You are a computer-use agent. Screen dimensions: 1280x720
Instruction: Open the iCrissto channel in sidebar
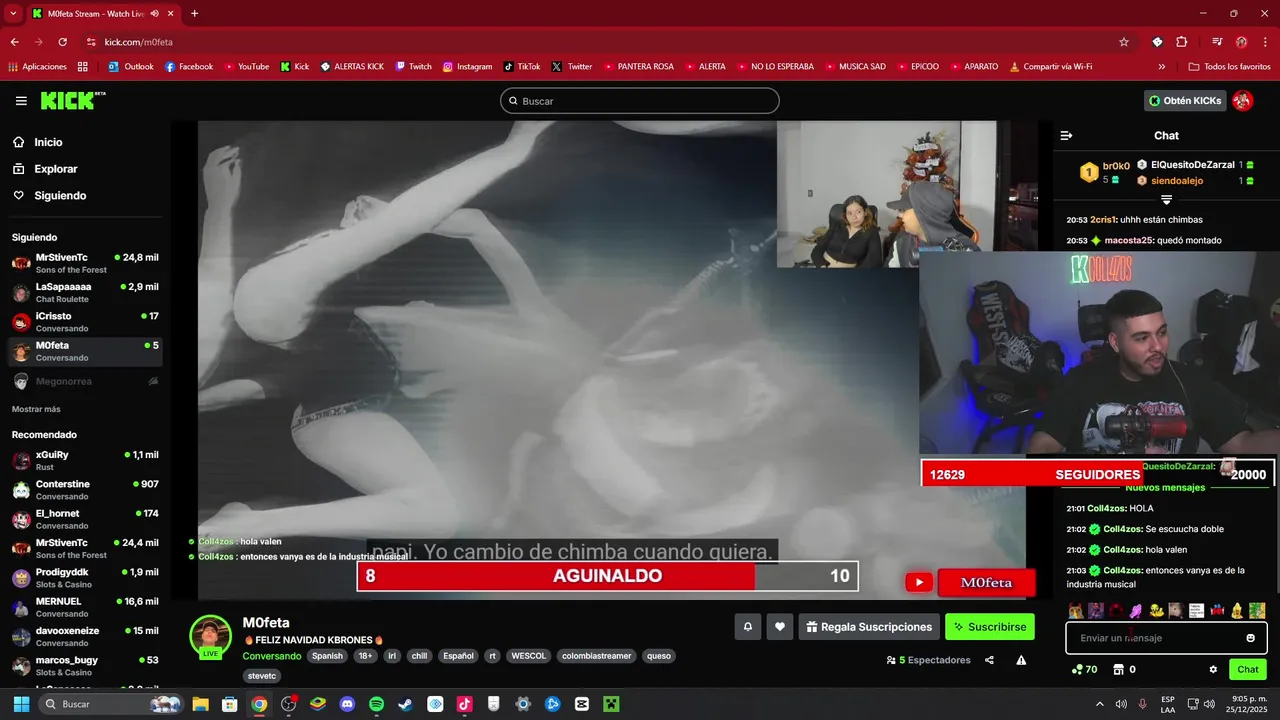[85, 322]
